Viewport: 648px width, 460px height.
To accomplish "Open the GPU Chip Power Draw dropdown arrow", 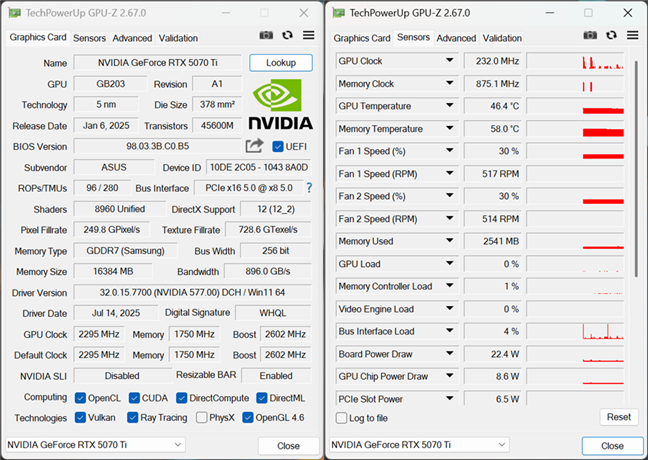I will click(x=449, y=376).
